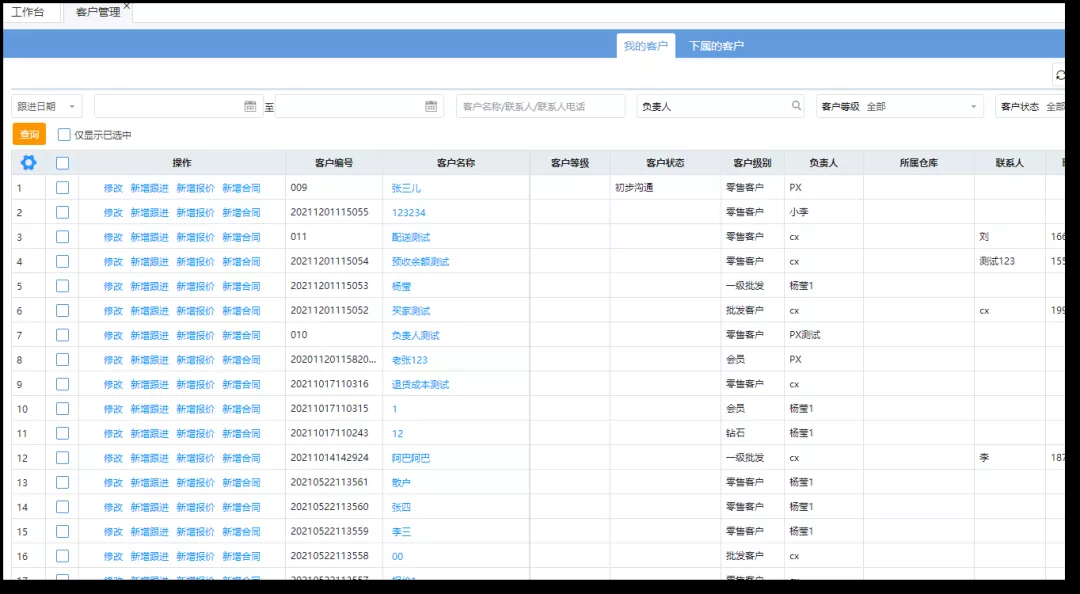Switch to 下属的客户 tab
The height and width of the screenshot is (594, 1080).
coord(716,46)
